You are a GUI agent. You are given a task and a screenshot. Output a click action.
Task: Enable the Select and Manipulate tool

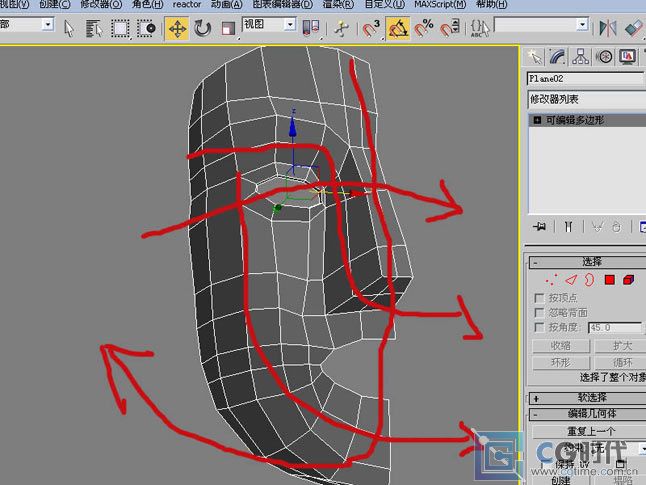(341, 28)
